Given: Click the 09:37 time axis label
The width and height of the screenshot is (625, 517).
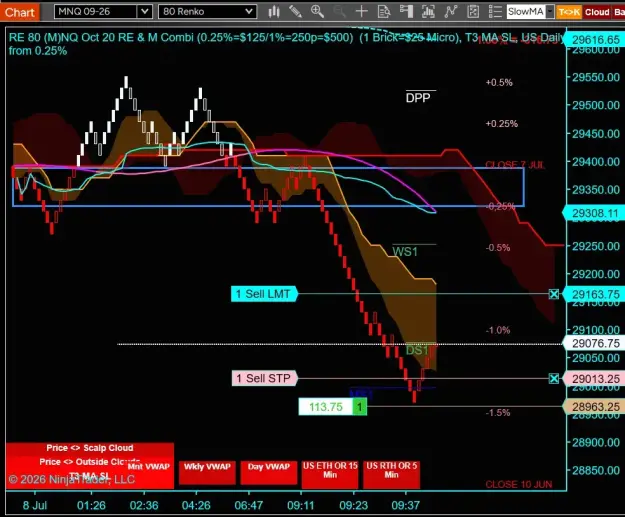Looking at the screenshot, I should coord(405,505).
